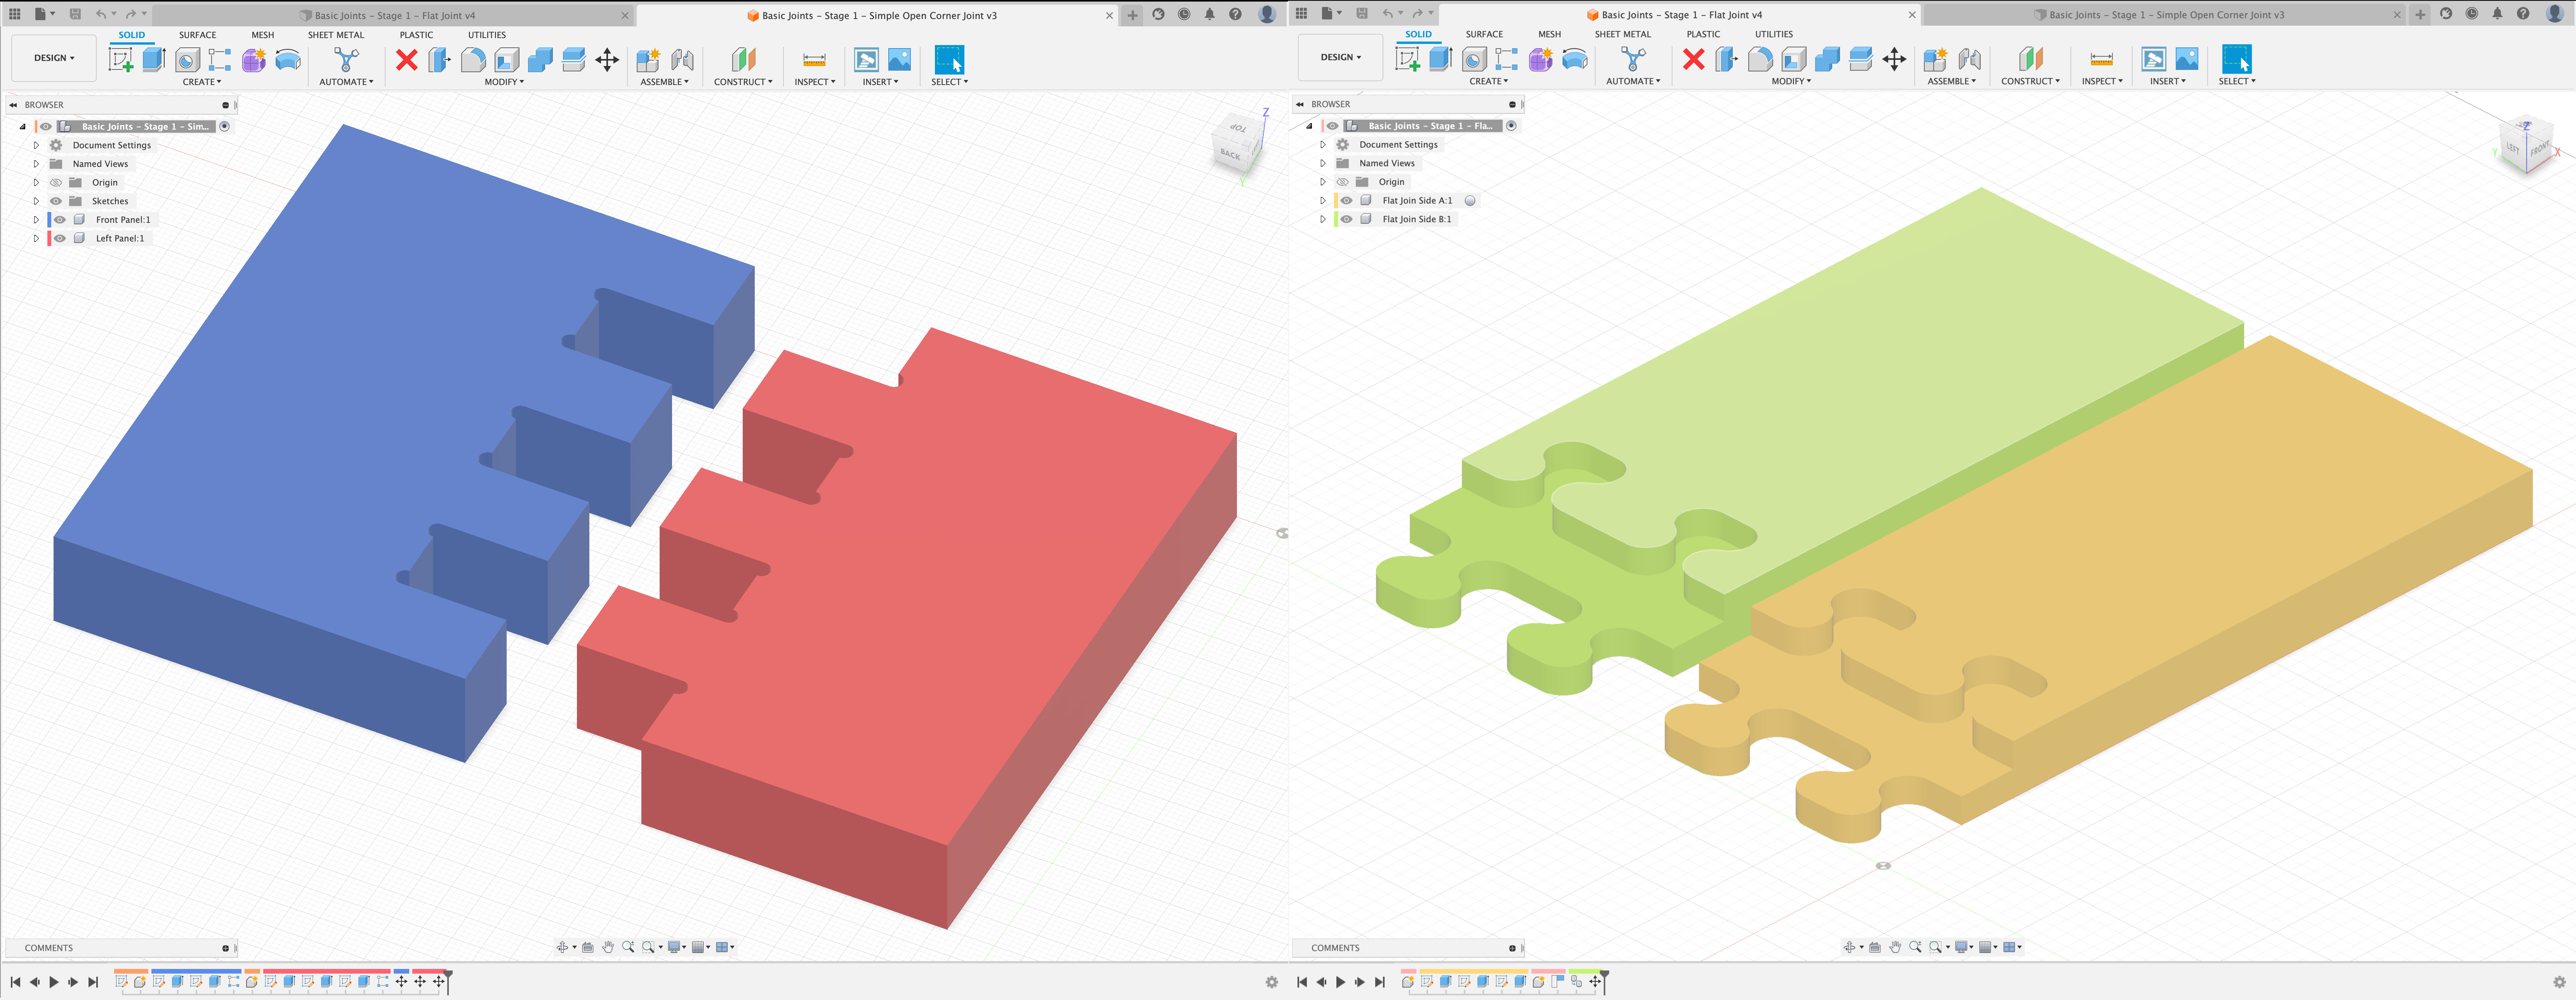Select Combine tool in left window toolbar

(540, 60)
